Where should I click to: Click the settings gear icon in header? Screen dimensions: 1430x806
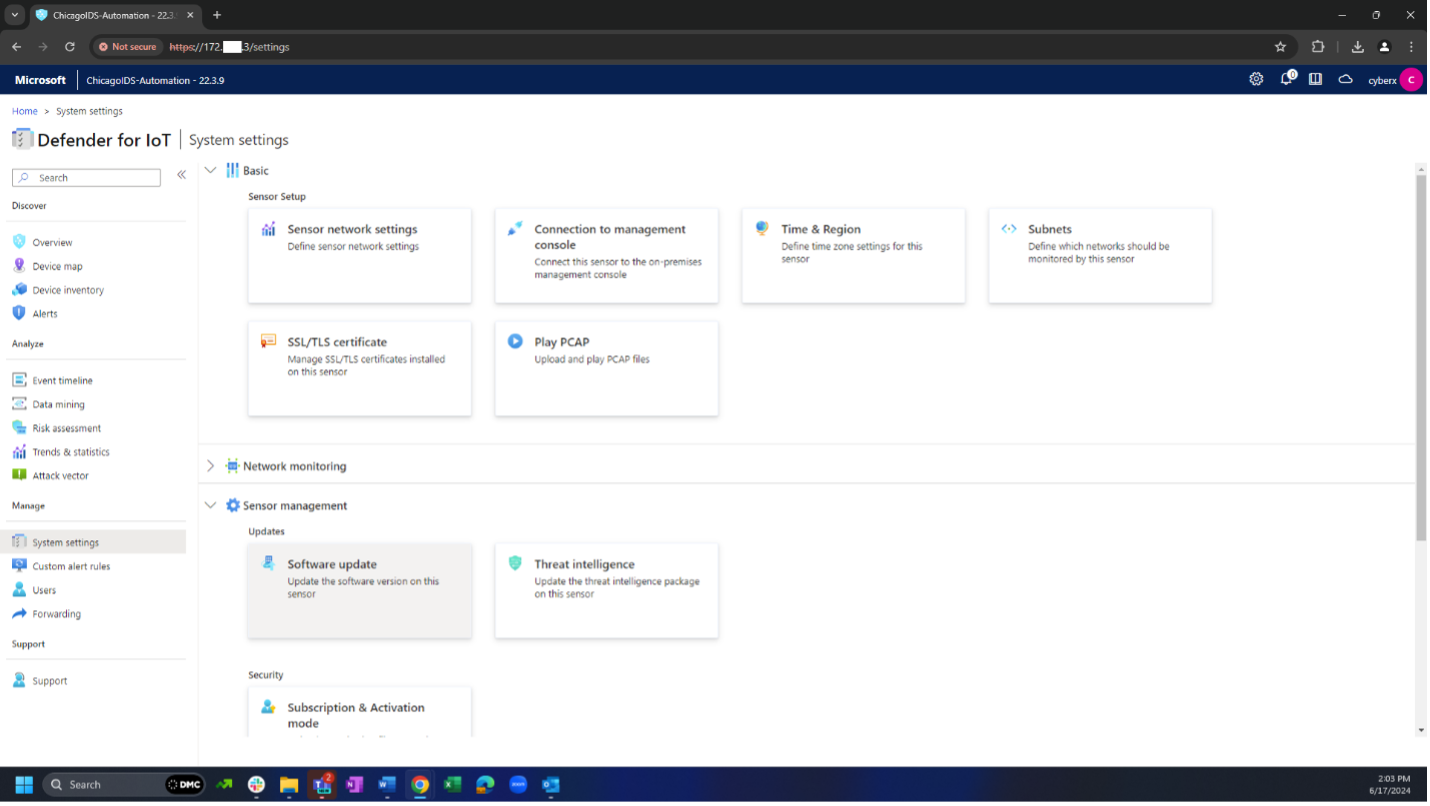[x=1256, y=80]
